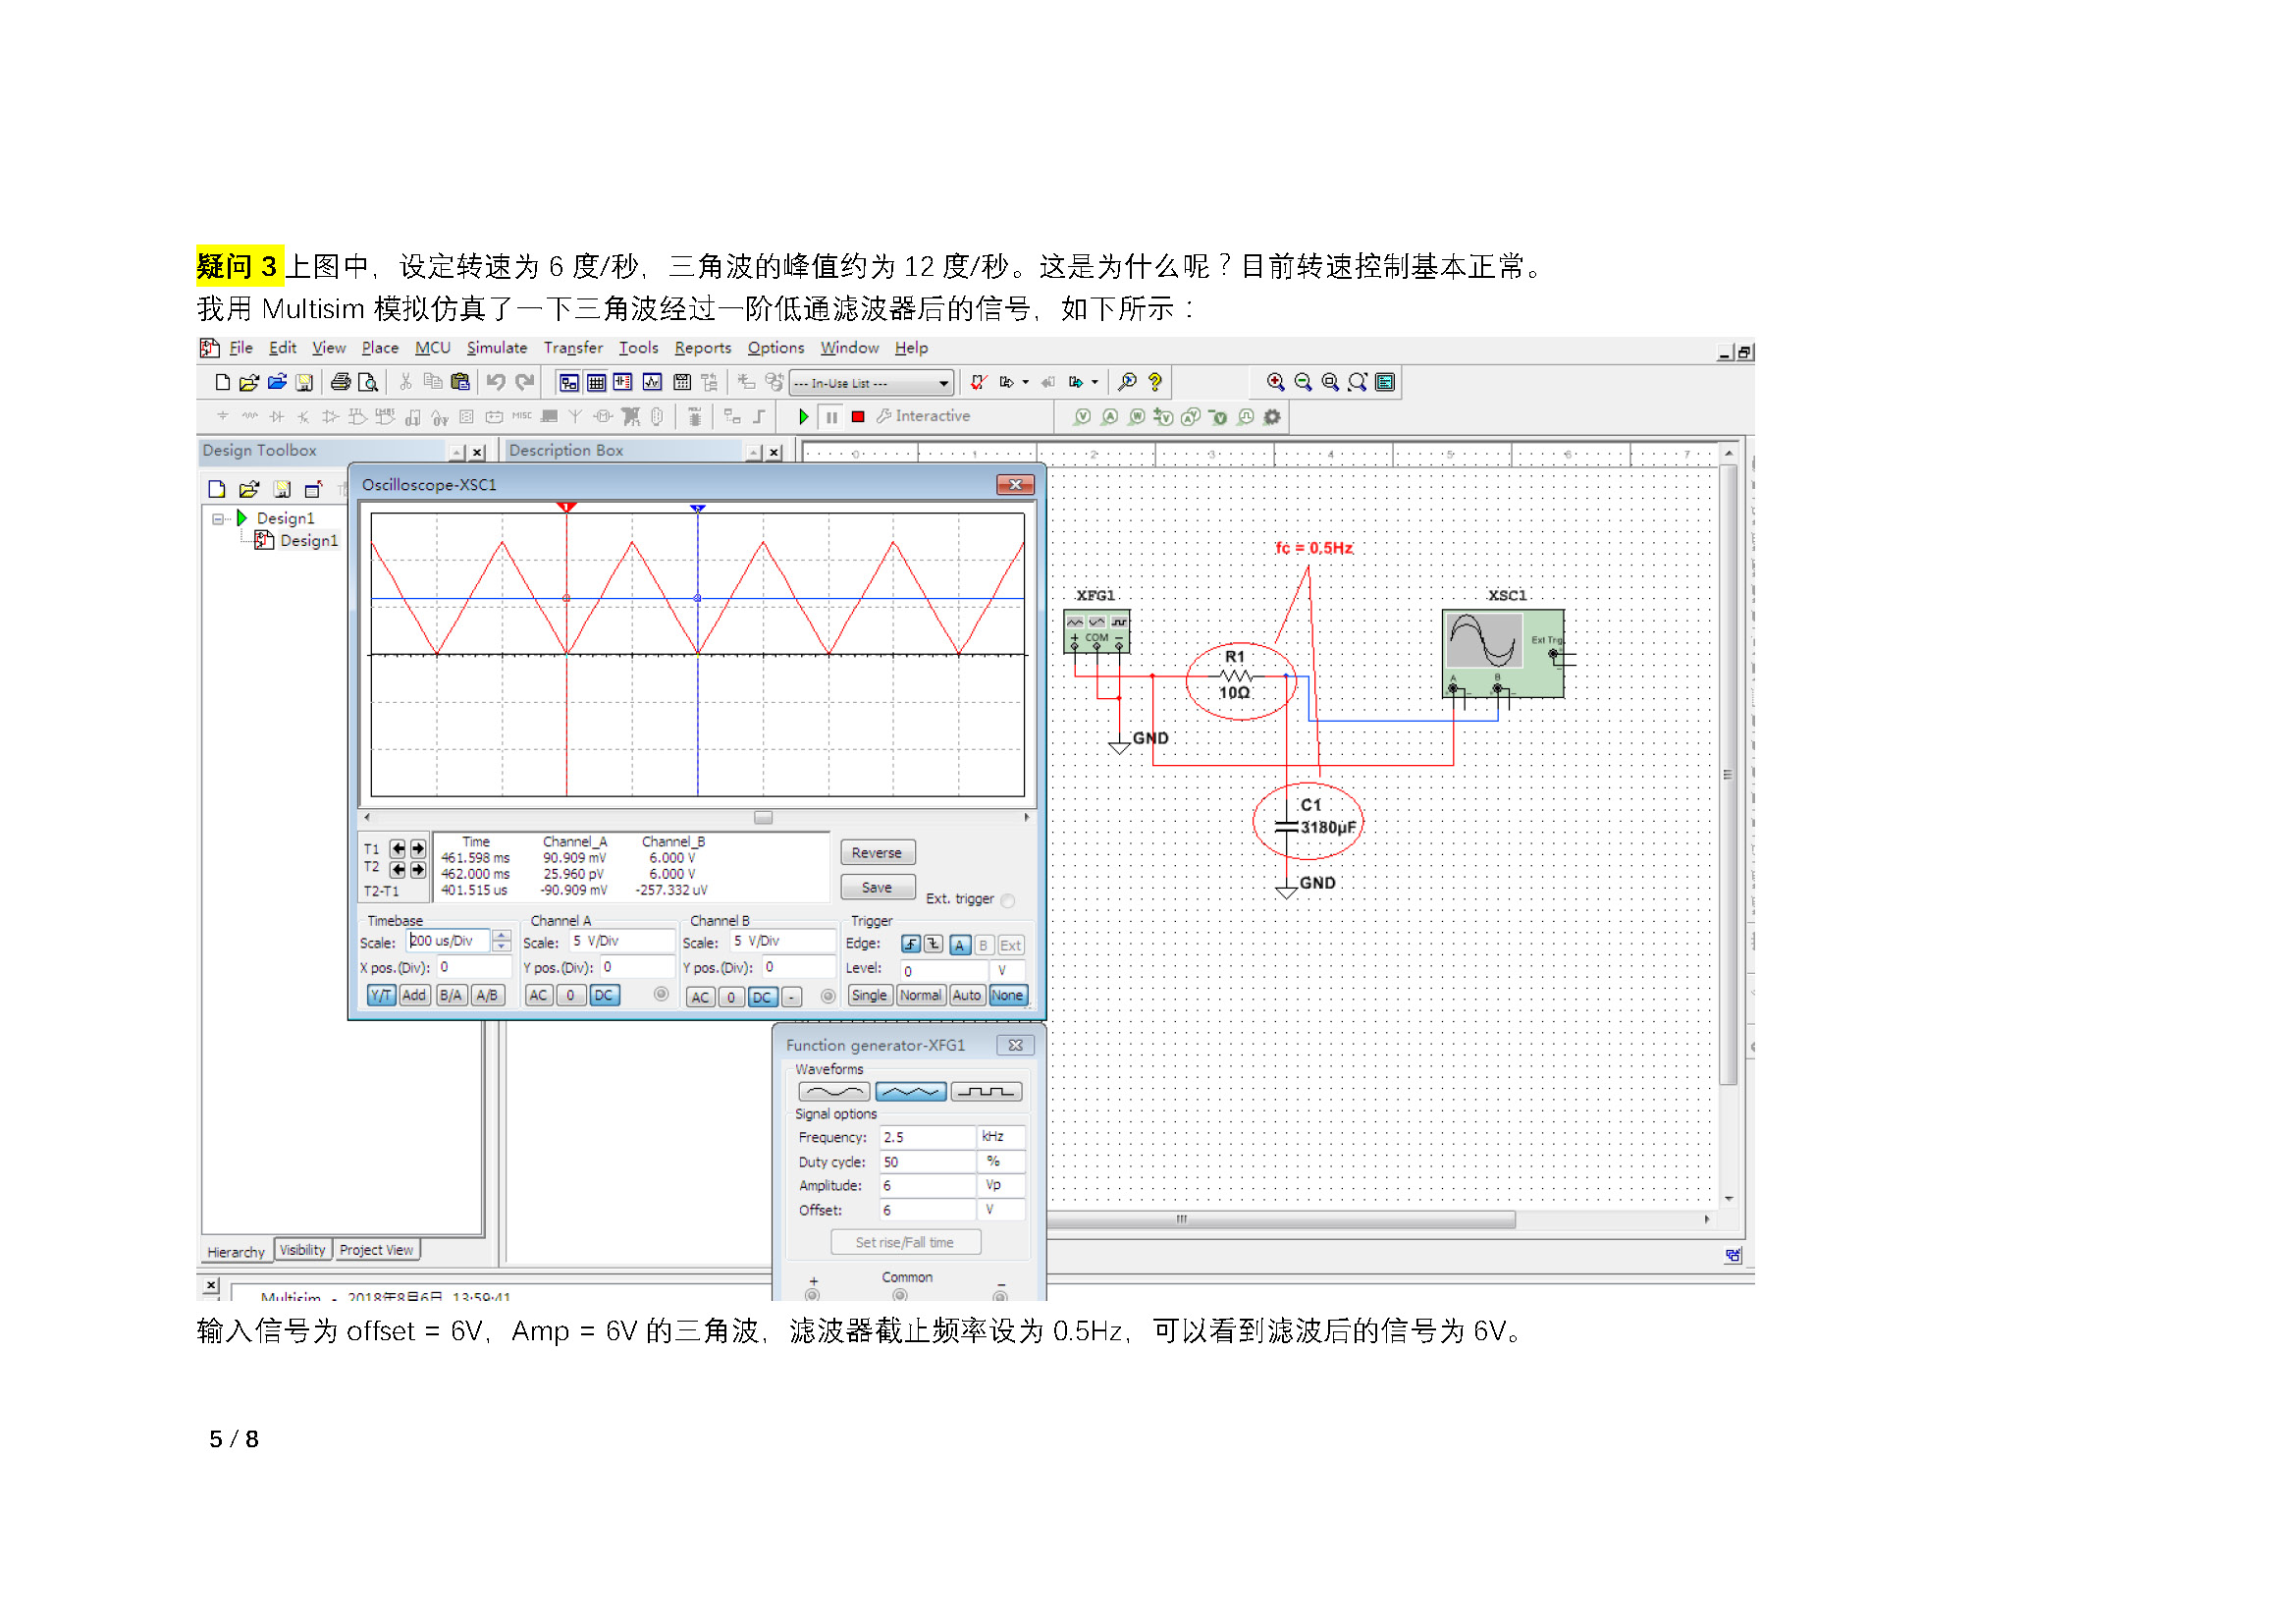This screenshot has width=2296, height=1624.
Task: Click the Reverse button on oscilloscope
Action: tap(877, 853)
